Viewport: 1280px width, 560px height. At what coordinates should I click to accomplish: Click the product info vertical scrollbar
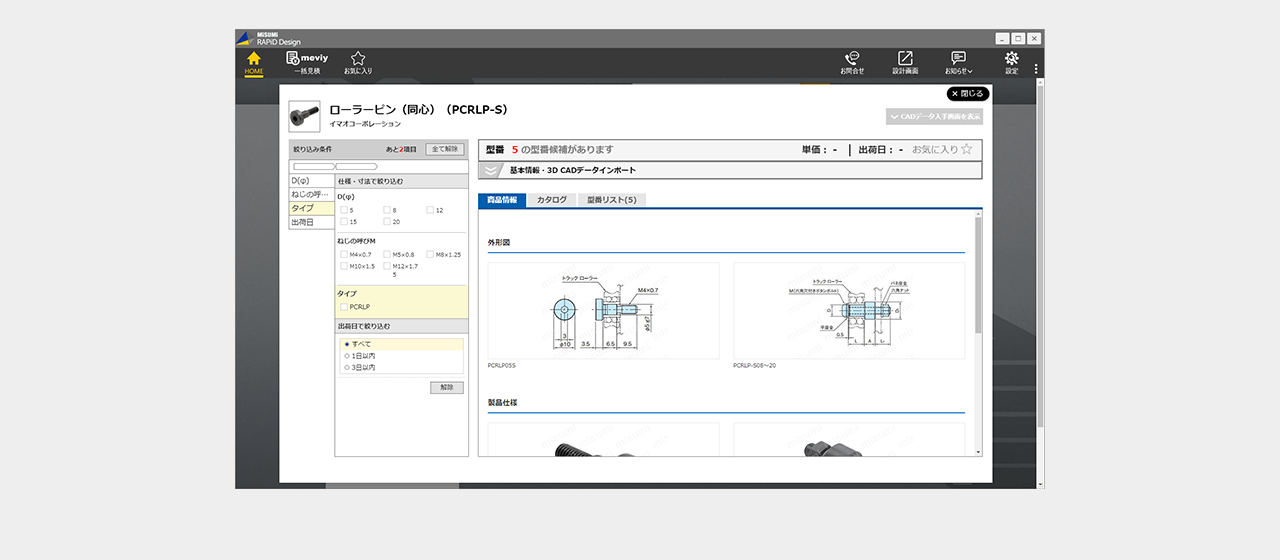click(978, 275)
